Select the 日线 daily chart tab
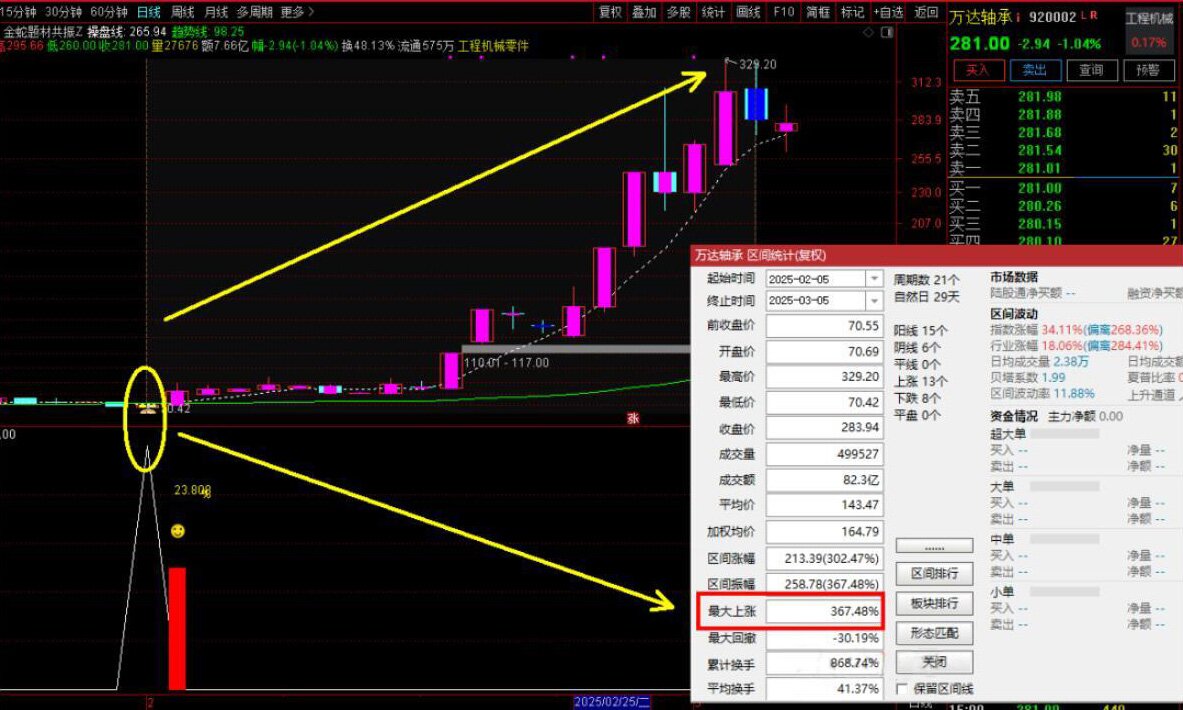 (149, 12)
